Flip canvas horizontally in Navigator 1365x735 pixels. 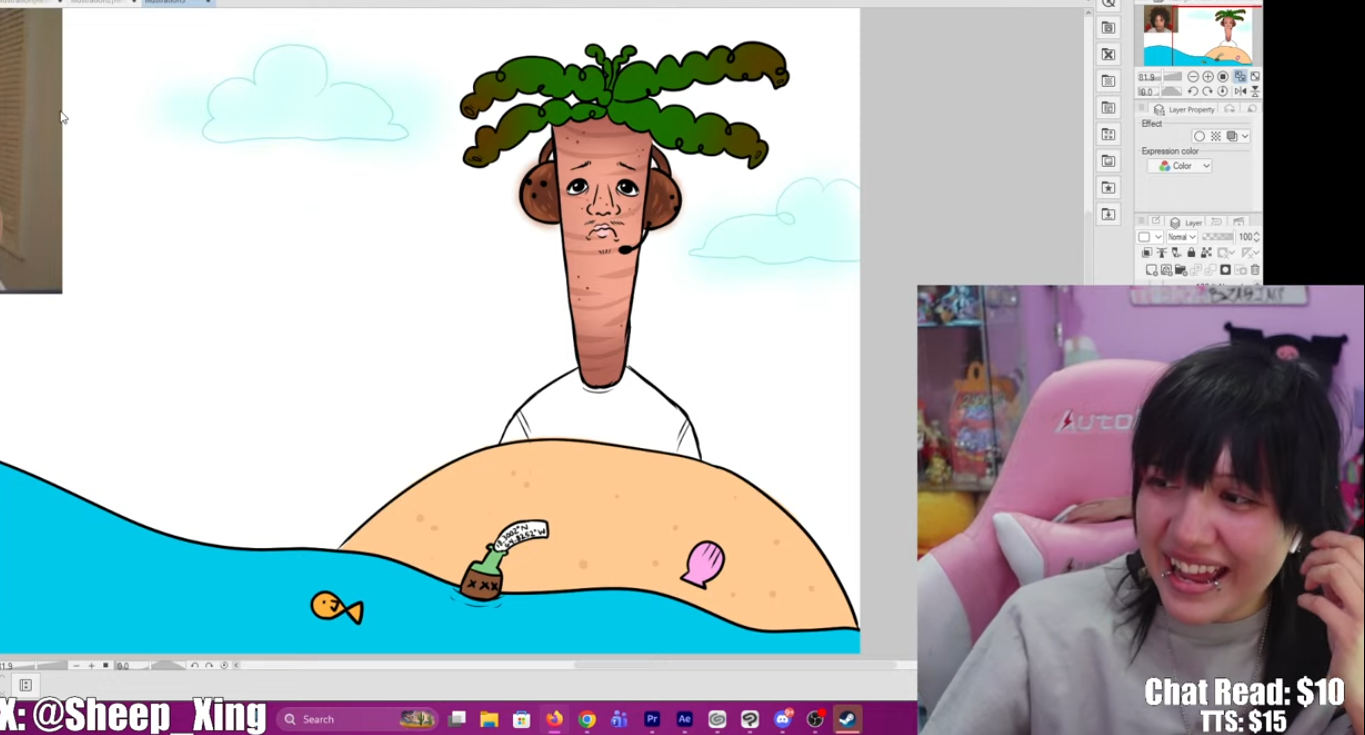(x=1241, y=91)
